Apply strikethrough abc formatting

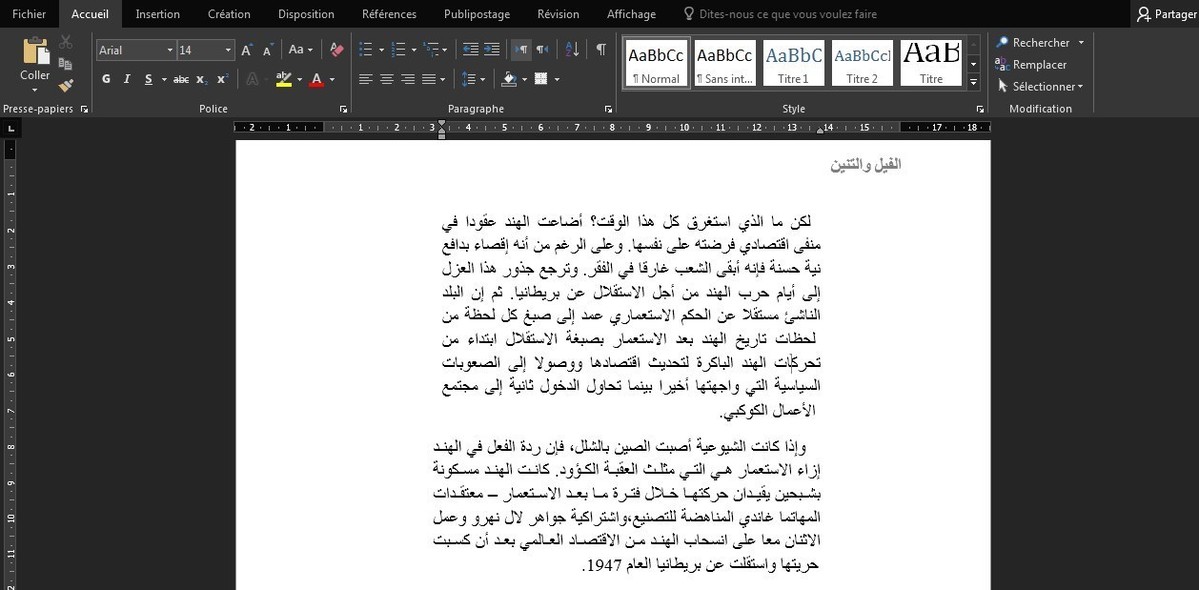181,79
